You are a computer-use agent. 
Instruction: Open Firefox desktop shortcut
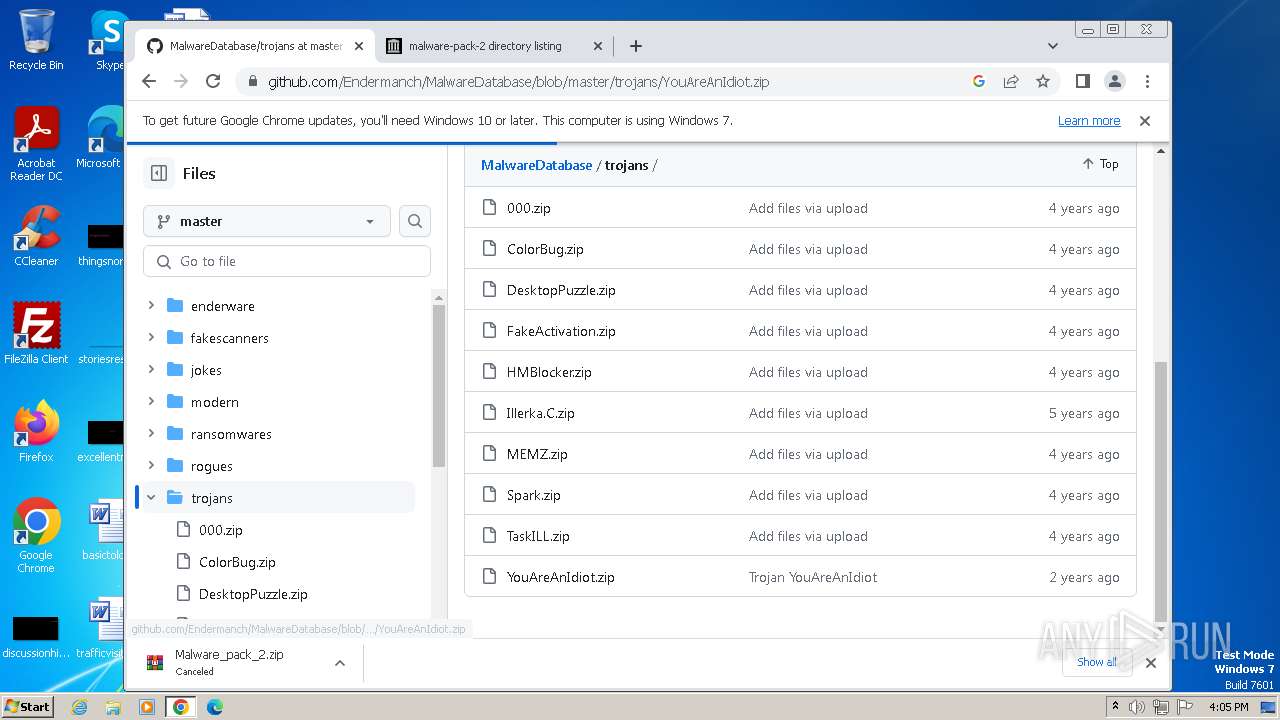(36, 432)
